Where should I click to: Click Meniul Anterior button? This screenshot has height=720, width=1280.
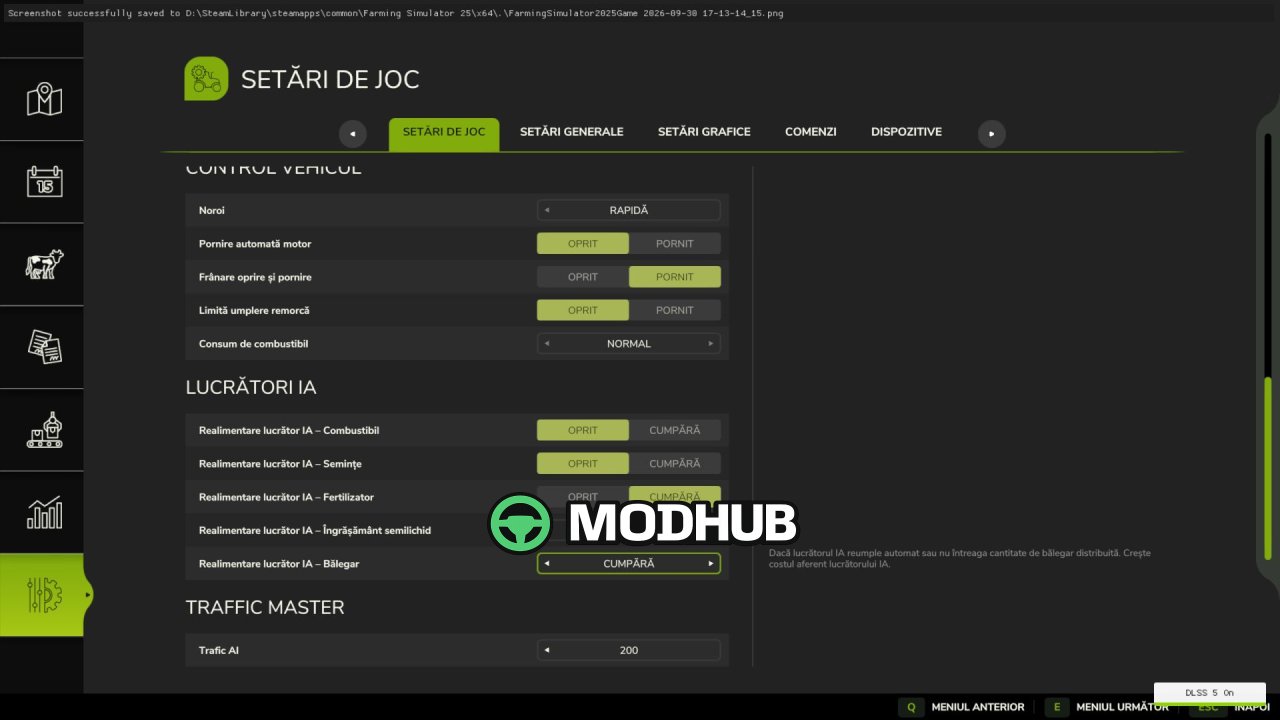[965, 707]
